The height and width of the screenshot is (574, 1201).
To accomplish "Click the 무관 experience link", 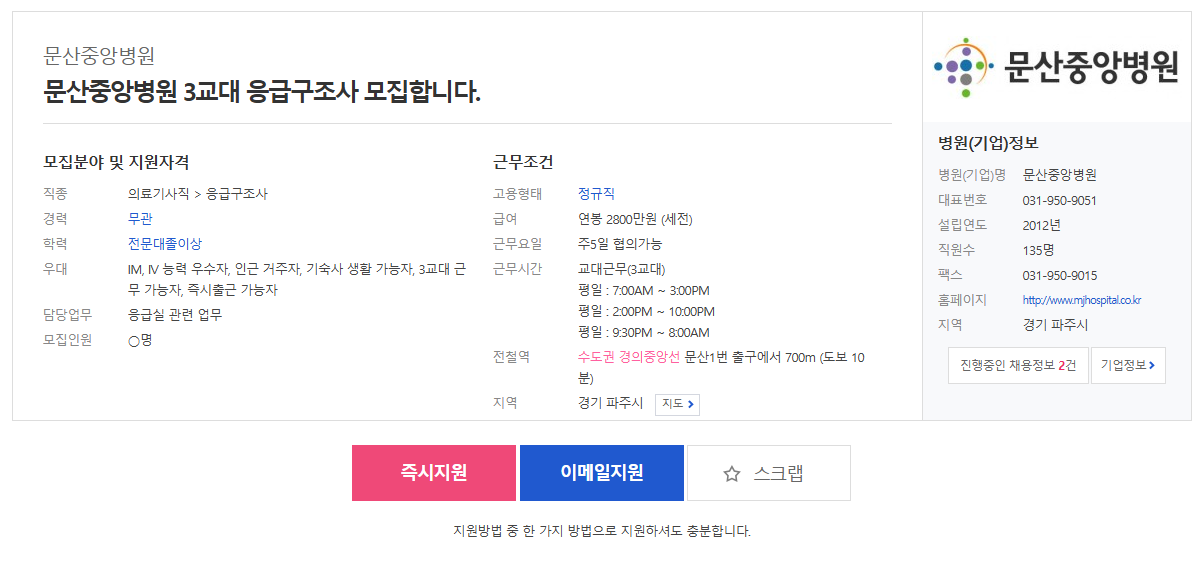I will pyautogui.click(x=140, y=219).
